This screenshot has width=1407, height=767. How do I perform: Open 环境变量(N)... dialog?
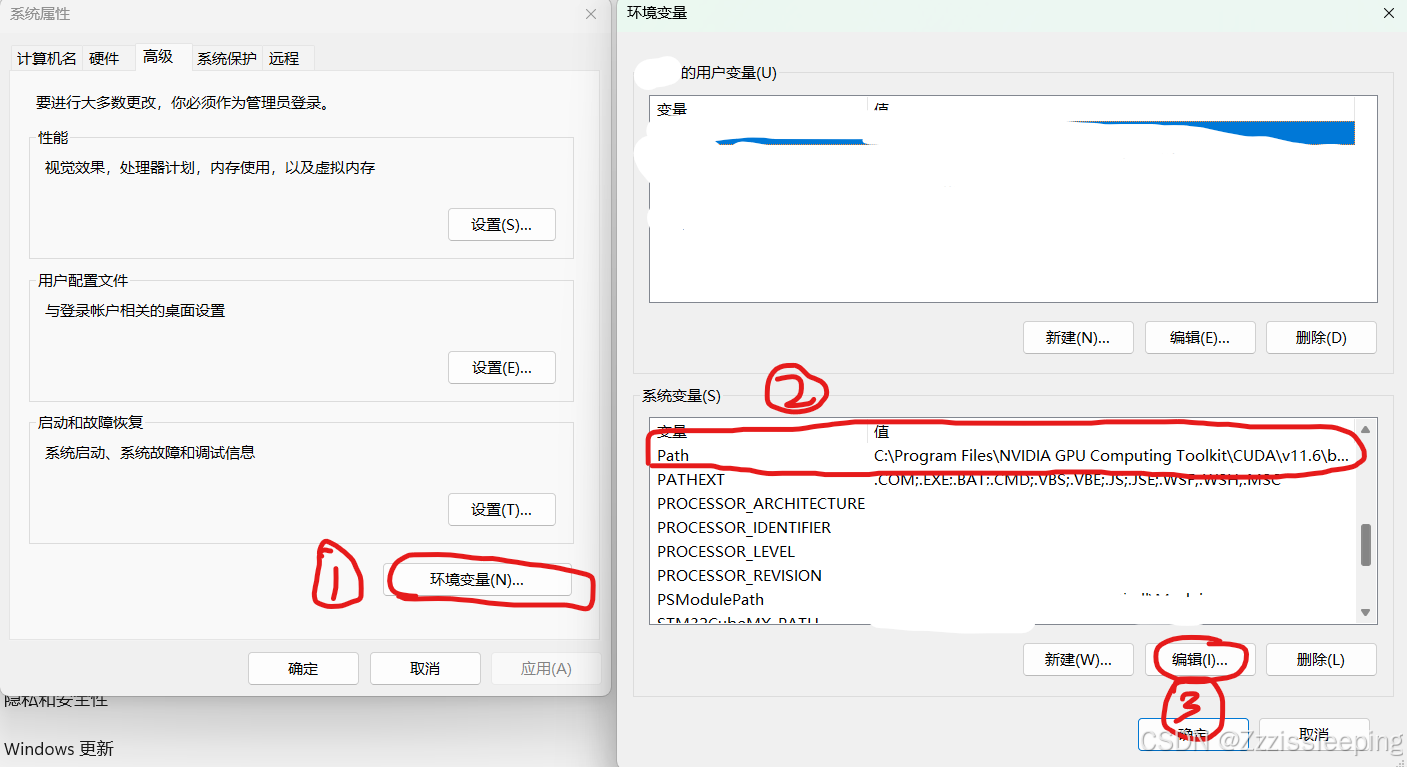pyautogui.click(x=477, y=580)
